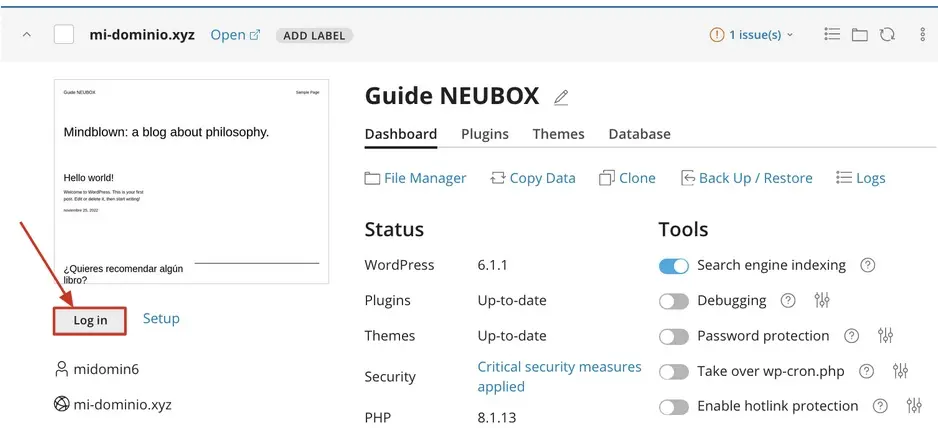Edit site title with pencil icon
The height and width of the screenshot is (428, 938).
[x=561, y=97]
